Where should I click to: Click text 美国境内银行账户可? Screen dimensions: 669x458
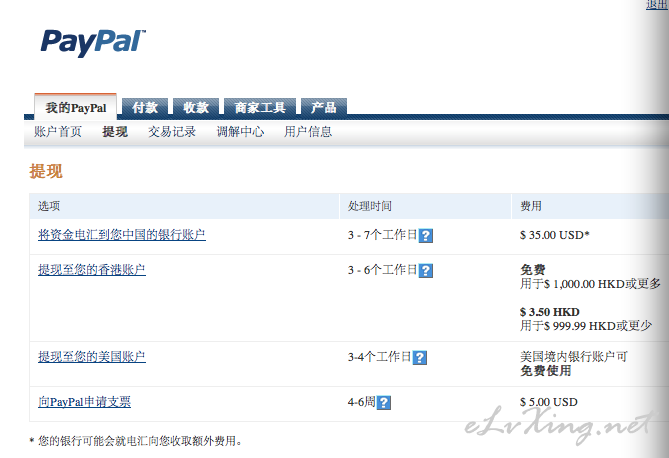pyautogui.click(x=573, y=357)
